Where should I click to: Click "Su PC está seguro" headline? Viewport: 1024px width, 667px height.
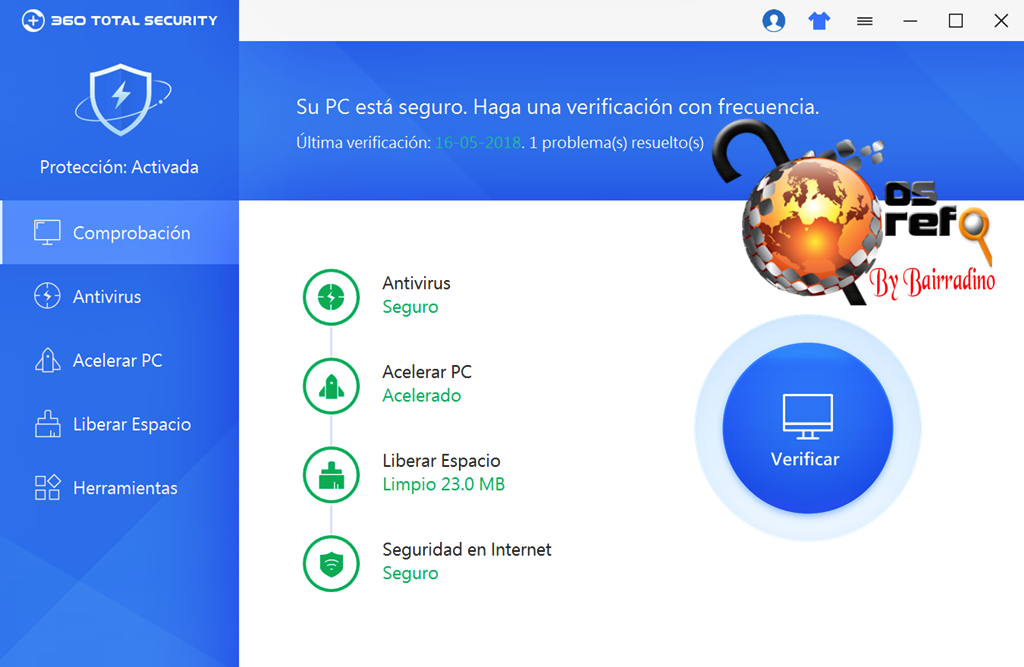point(381,106)
